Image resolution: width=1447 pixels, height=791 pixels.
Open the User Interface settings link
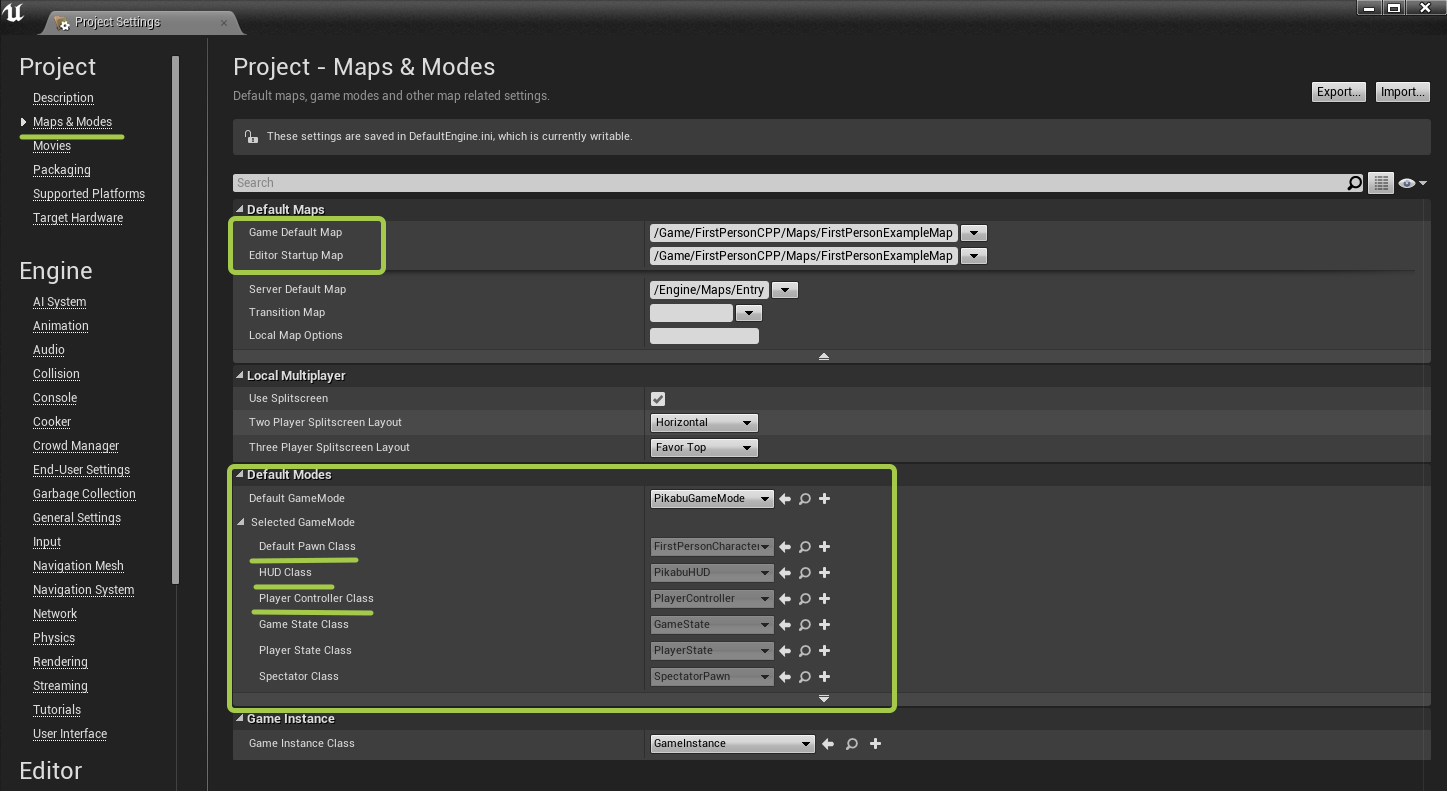coord(70,734)
